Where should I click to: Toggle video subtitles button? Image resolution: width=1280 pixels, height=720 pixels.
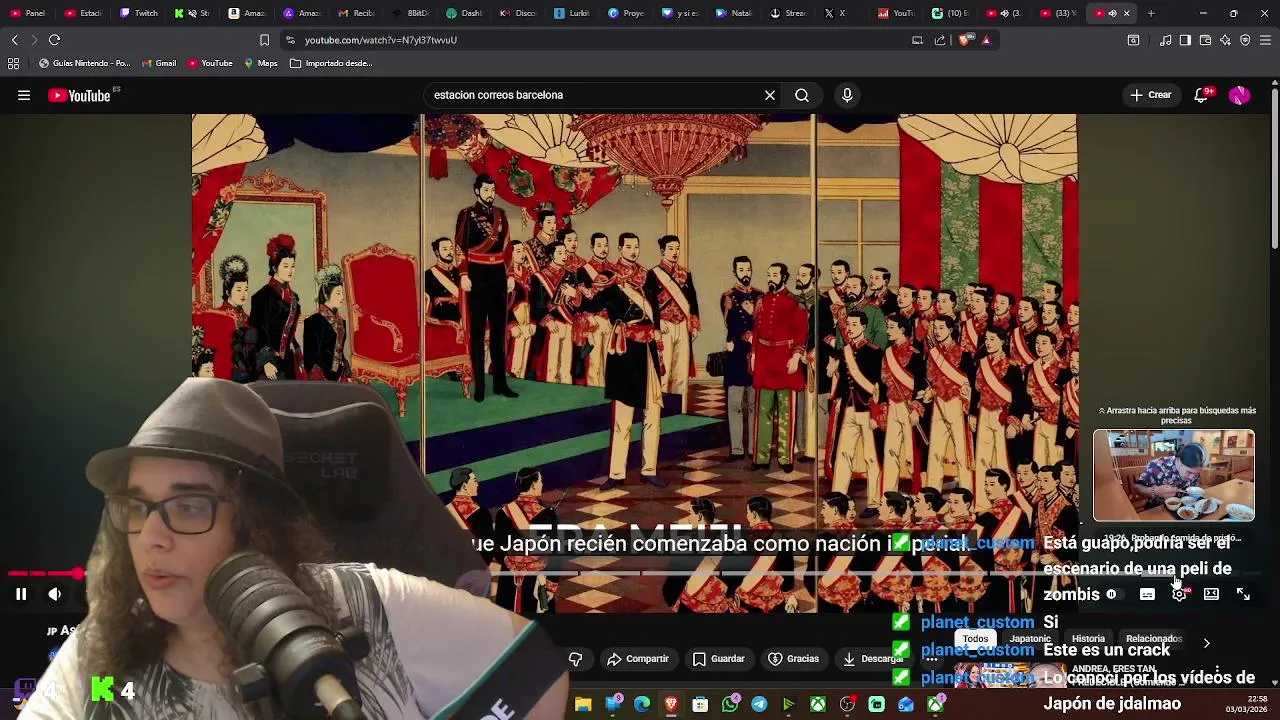pyautogui.click(x=1147, y=594)
